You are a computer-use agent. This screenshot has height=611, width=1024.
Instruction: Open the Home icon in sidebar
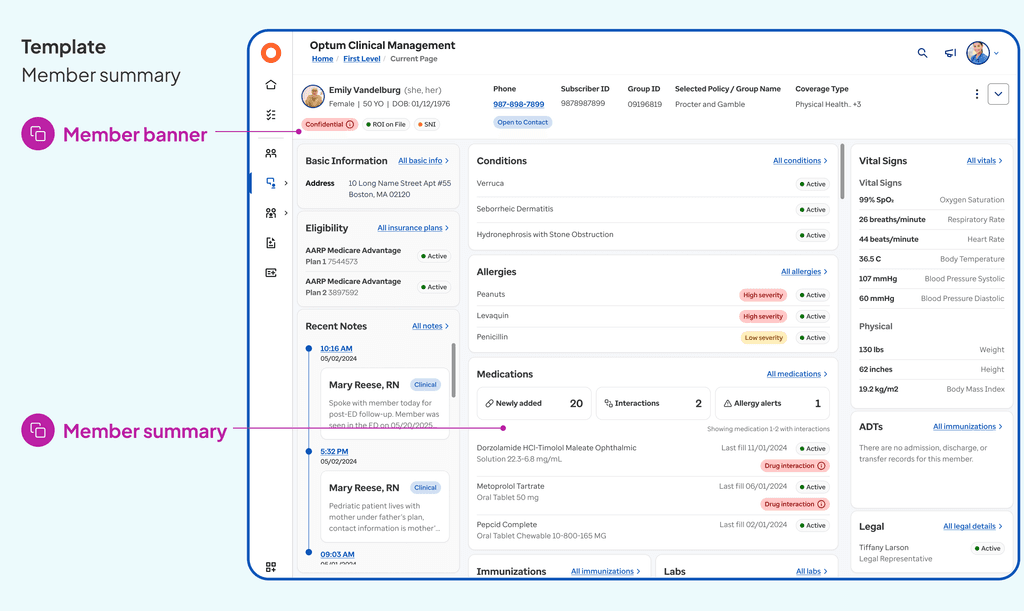tap(271, 85)
